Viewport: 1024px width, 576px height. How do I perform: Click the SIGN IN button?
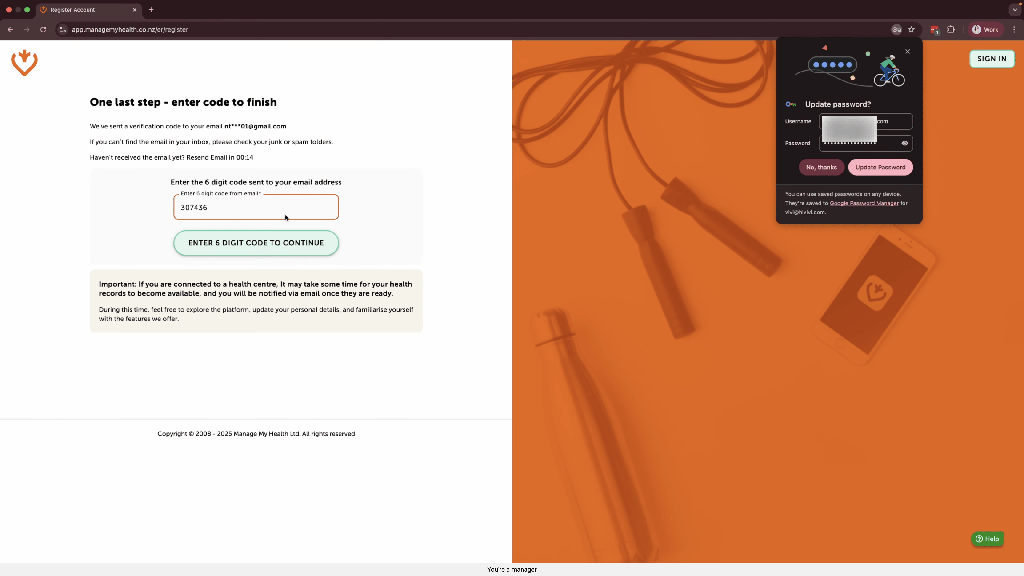991,59
